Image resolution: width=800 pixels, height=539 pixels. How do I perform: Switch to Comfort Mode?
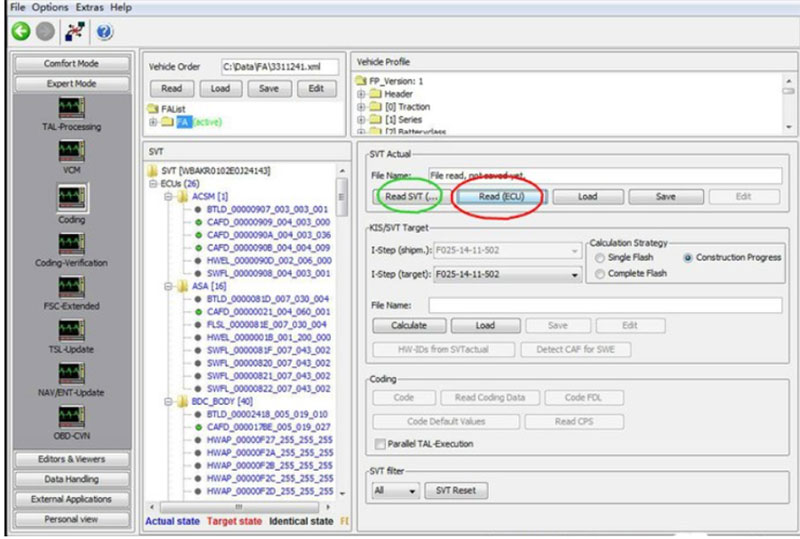coord(71,63)
